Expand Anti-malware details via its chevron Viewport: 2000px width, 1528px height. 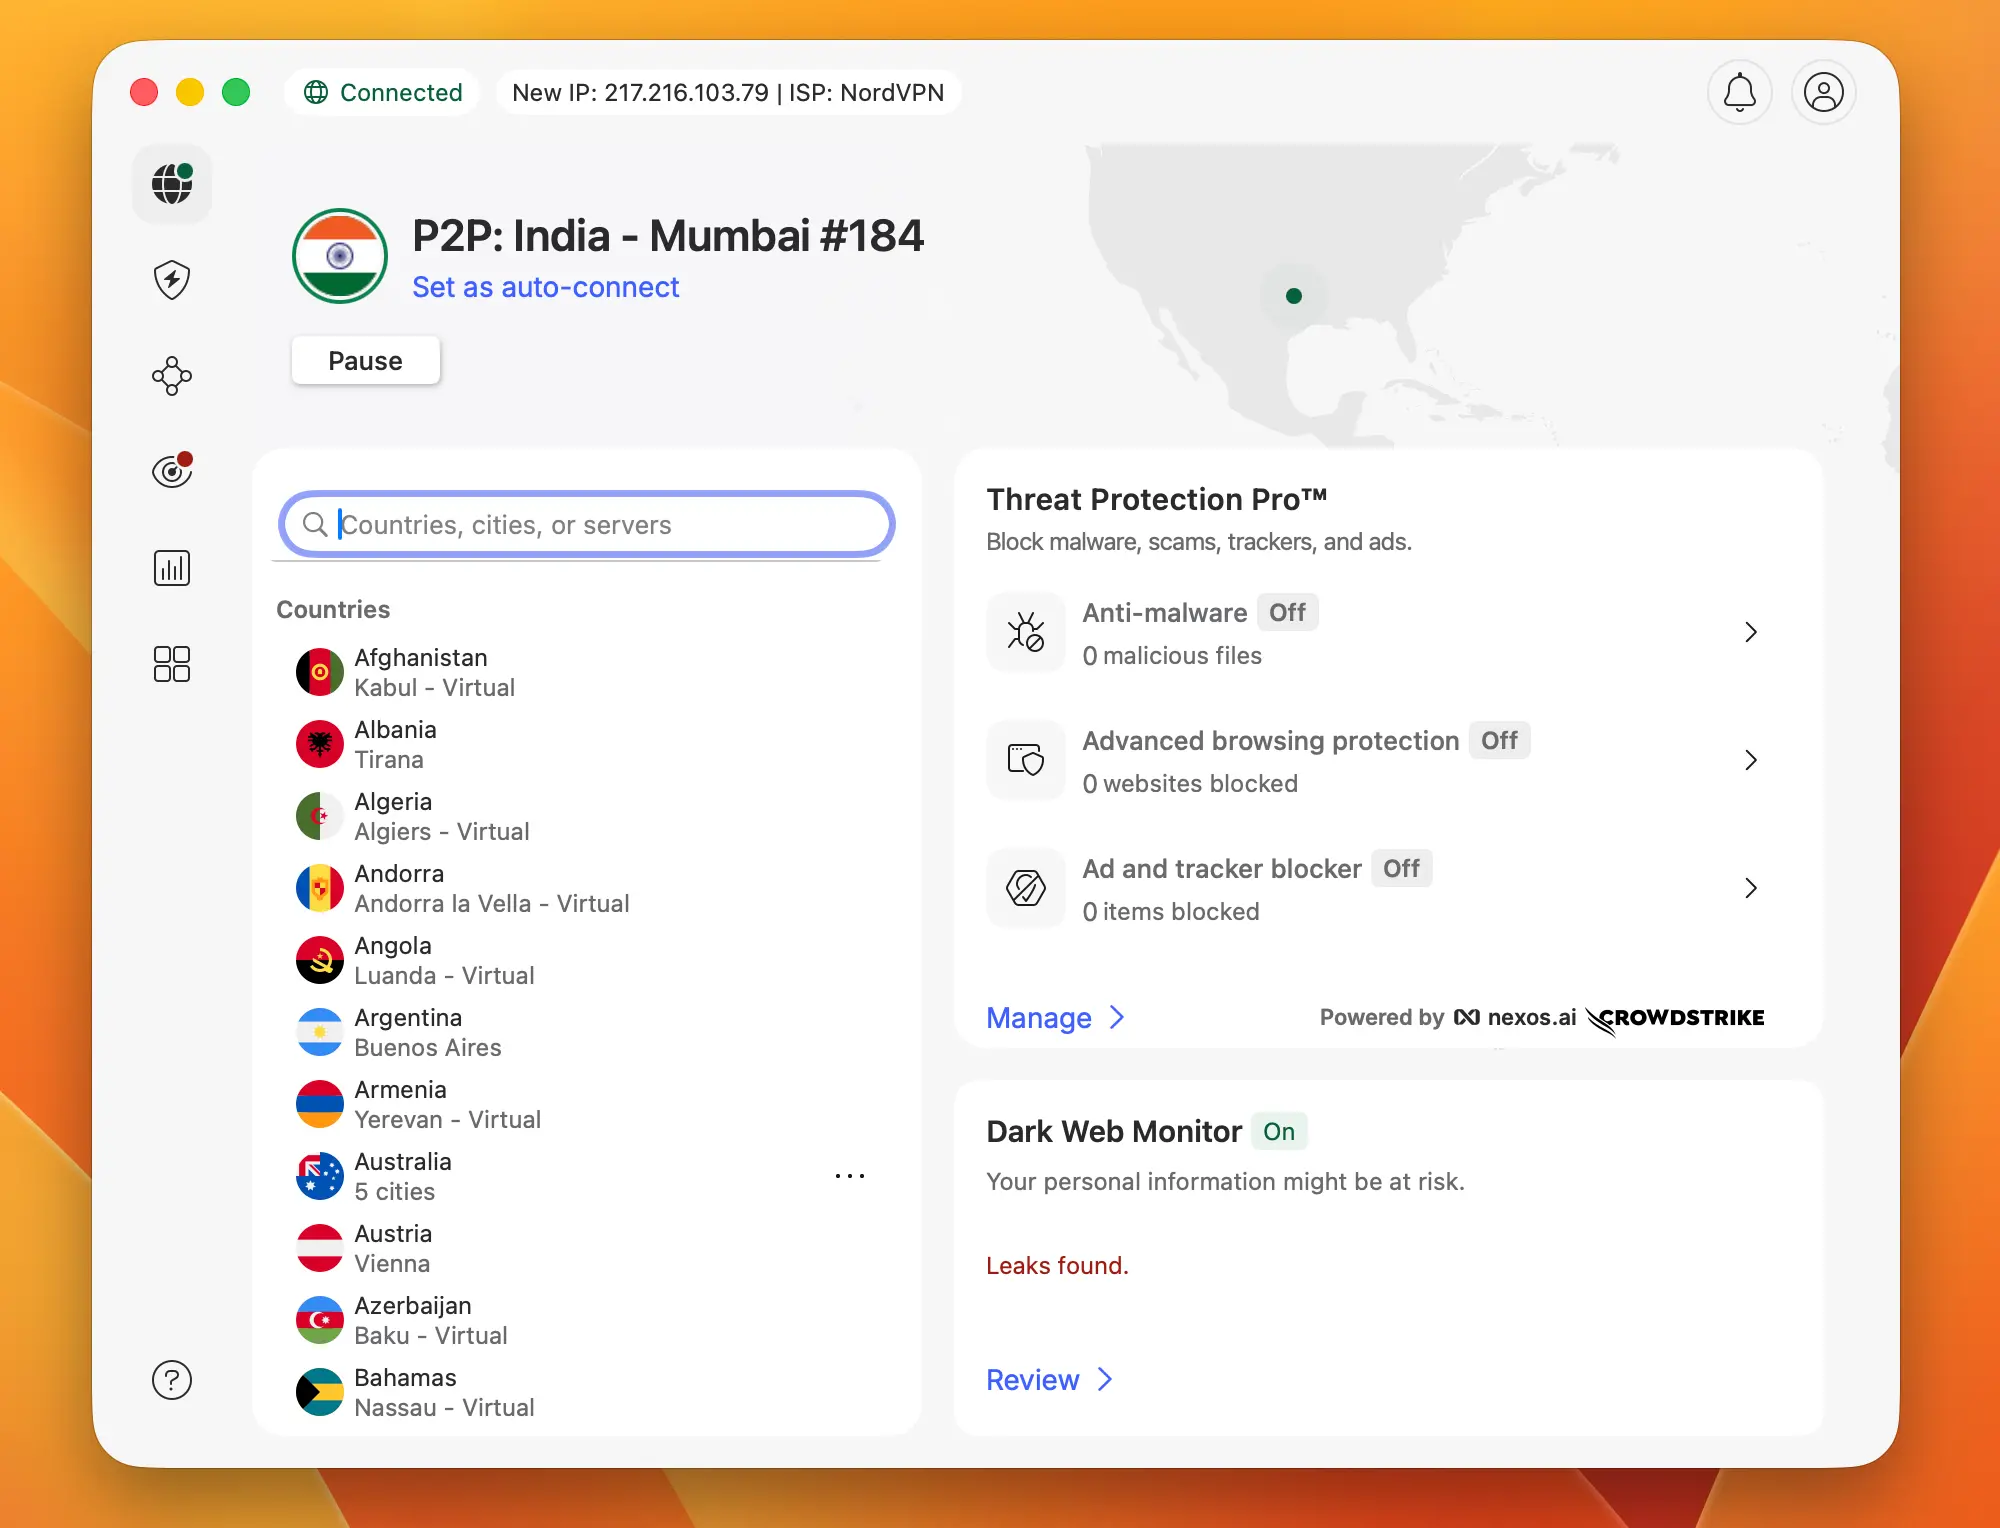pos(1751,632)
